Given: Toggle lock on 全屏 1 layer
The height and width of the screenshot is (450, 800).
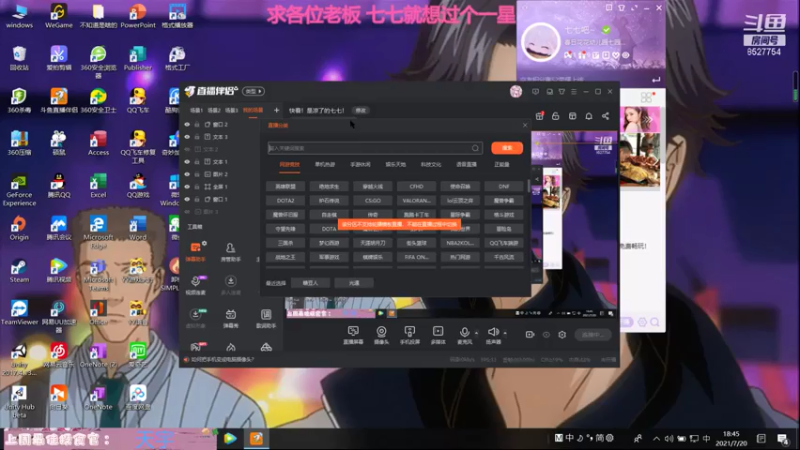Looking at the screenshot, I should click(197, 187).
